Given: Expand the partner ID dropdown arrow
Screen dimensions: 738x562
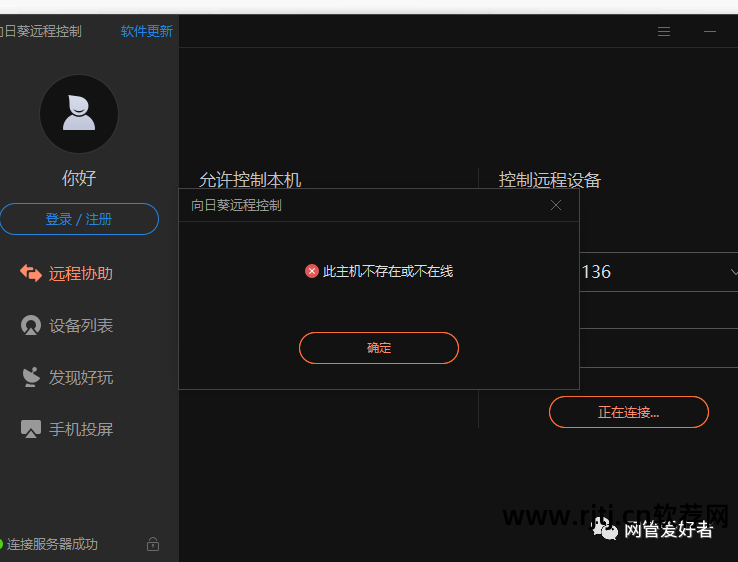Looking at the screenshot, I should pos(733,272).
